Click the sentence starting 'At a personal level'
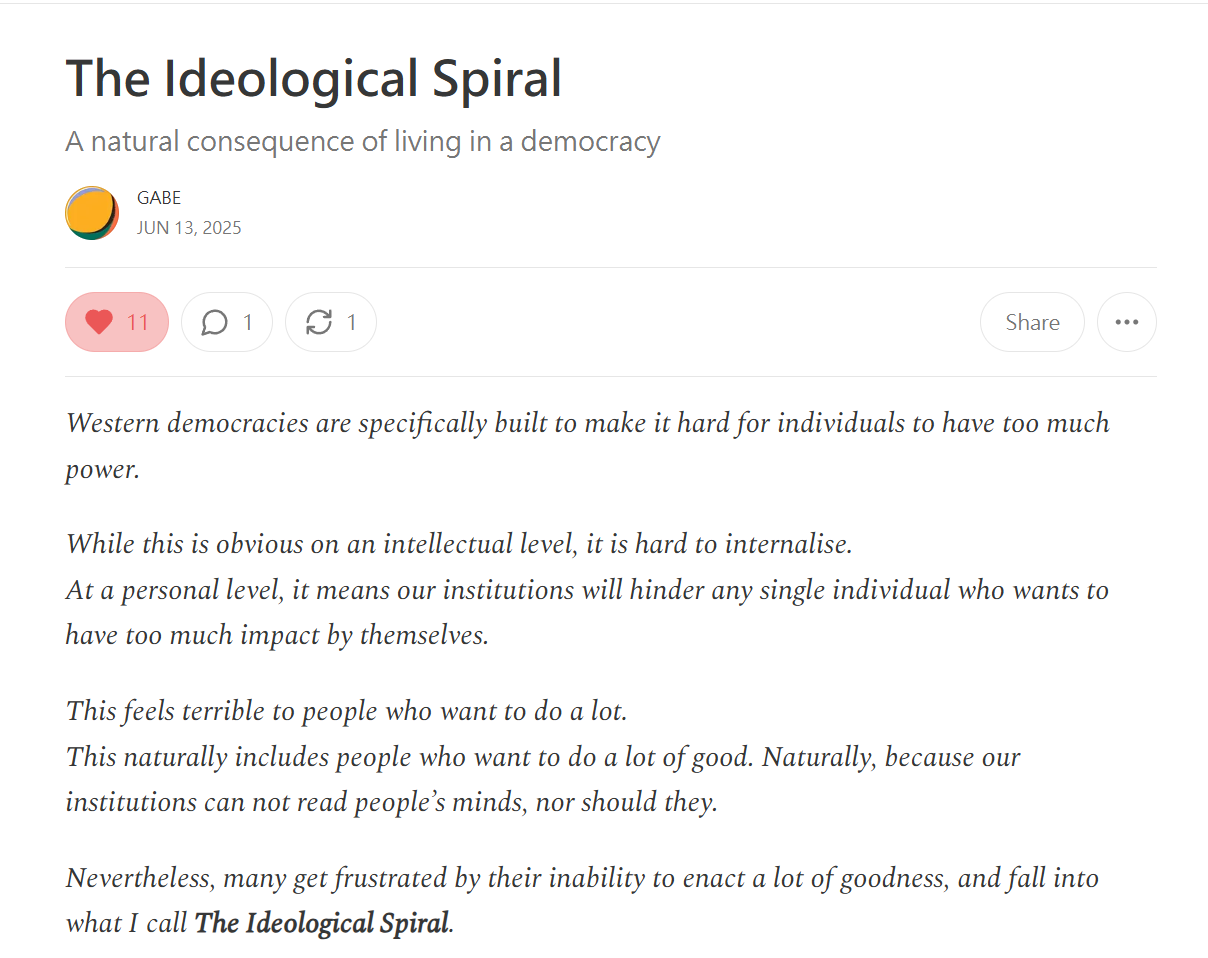 click(x=587, y=612)
